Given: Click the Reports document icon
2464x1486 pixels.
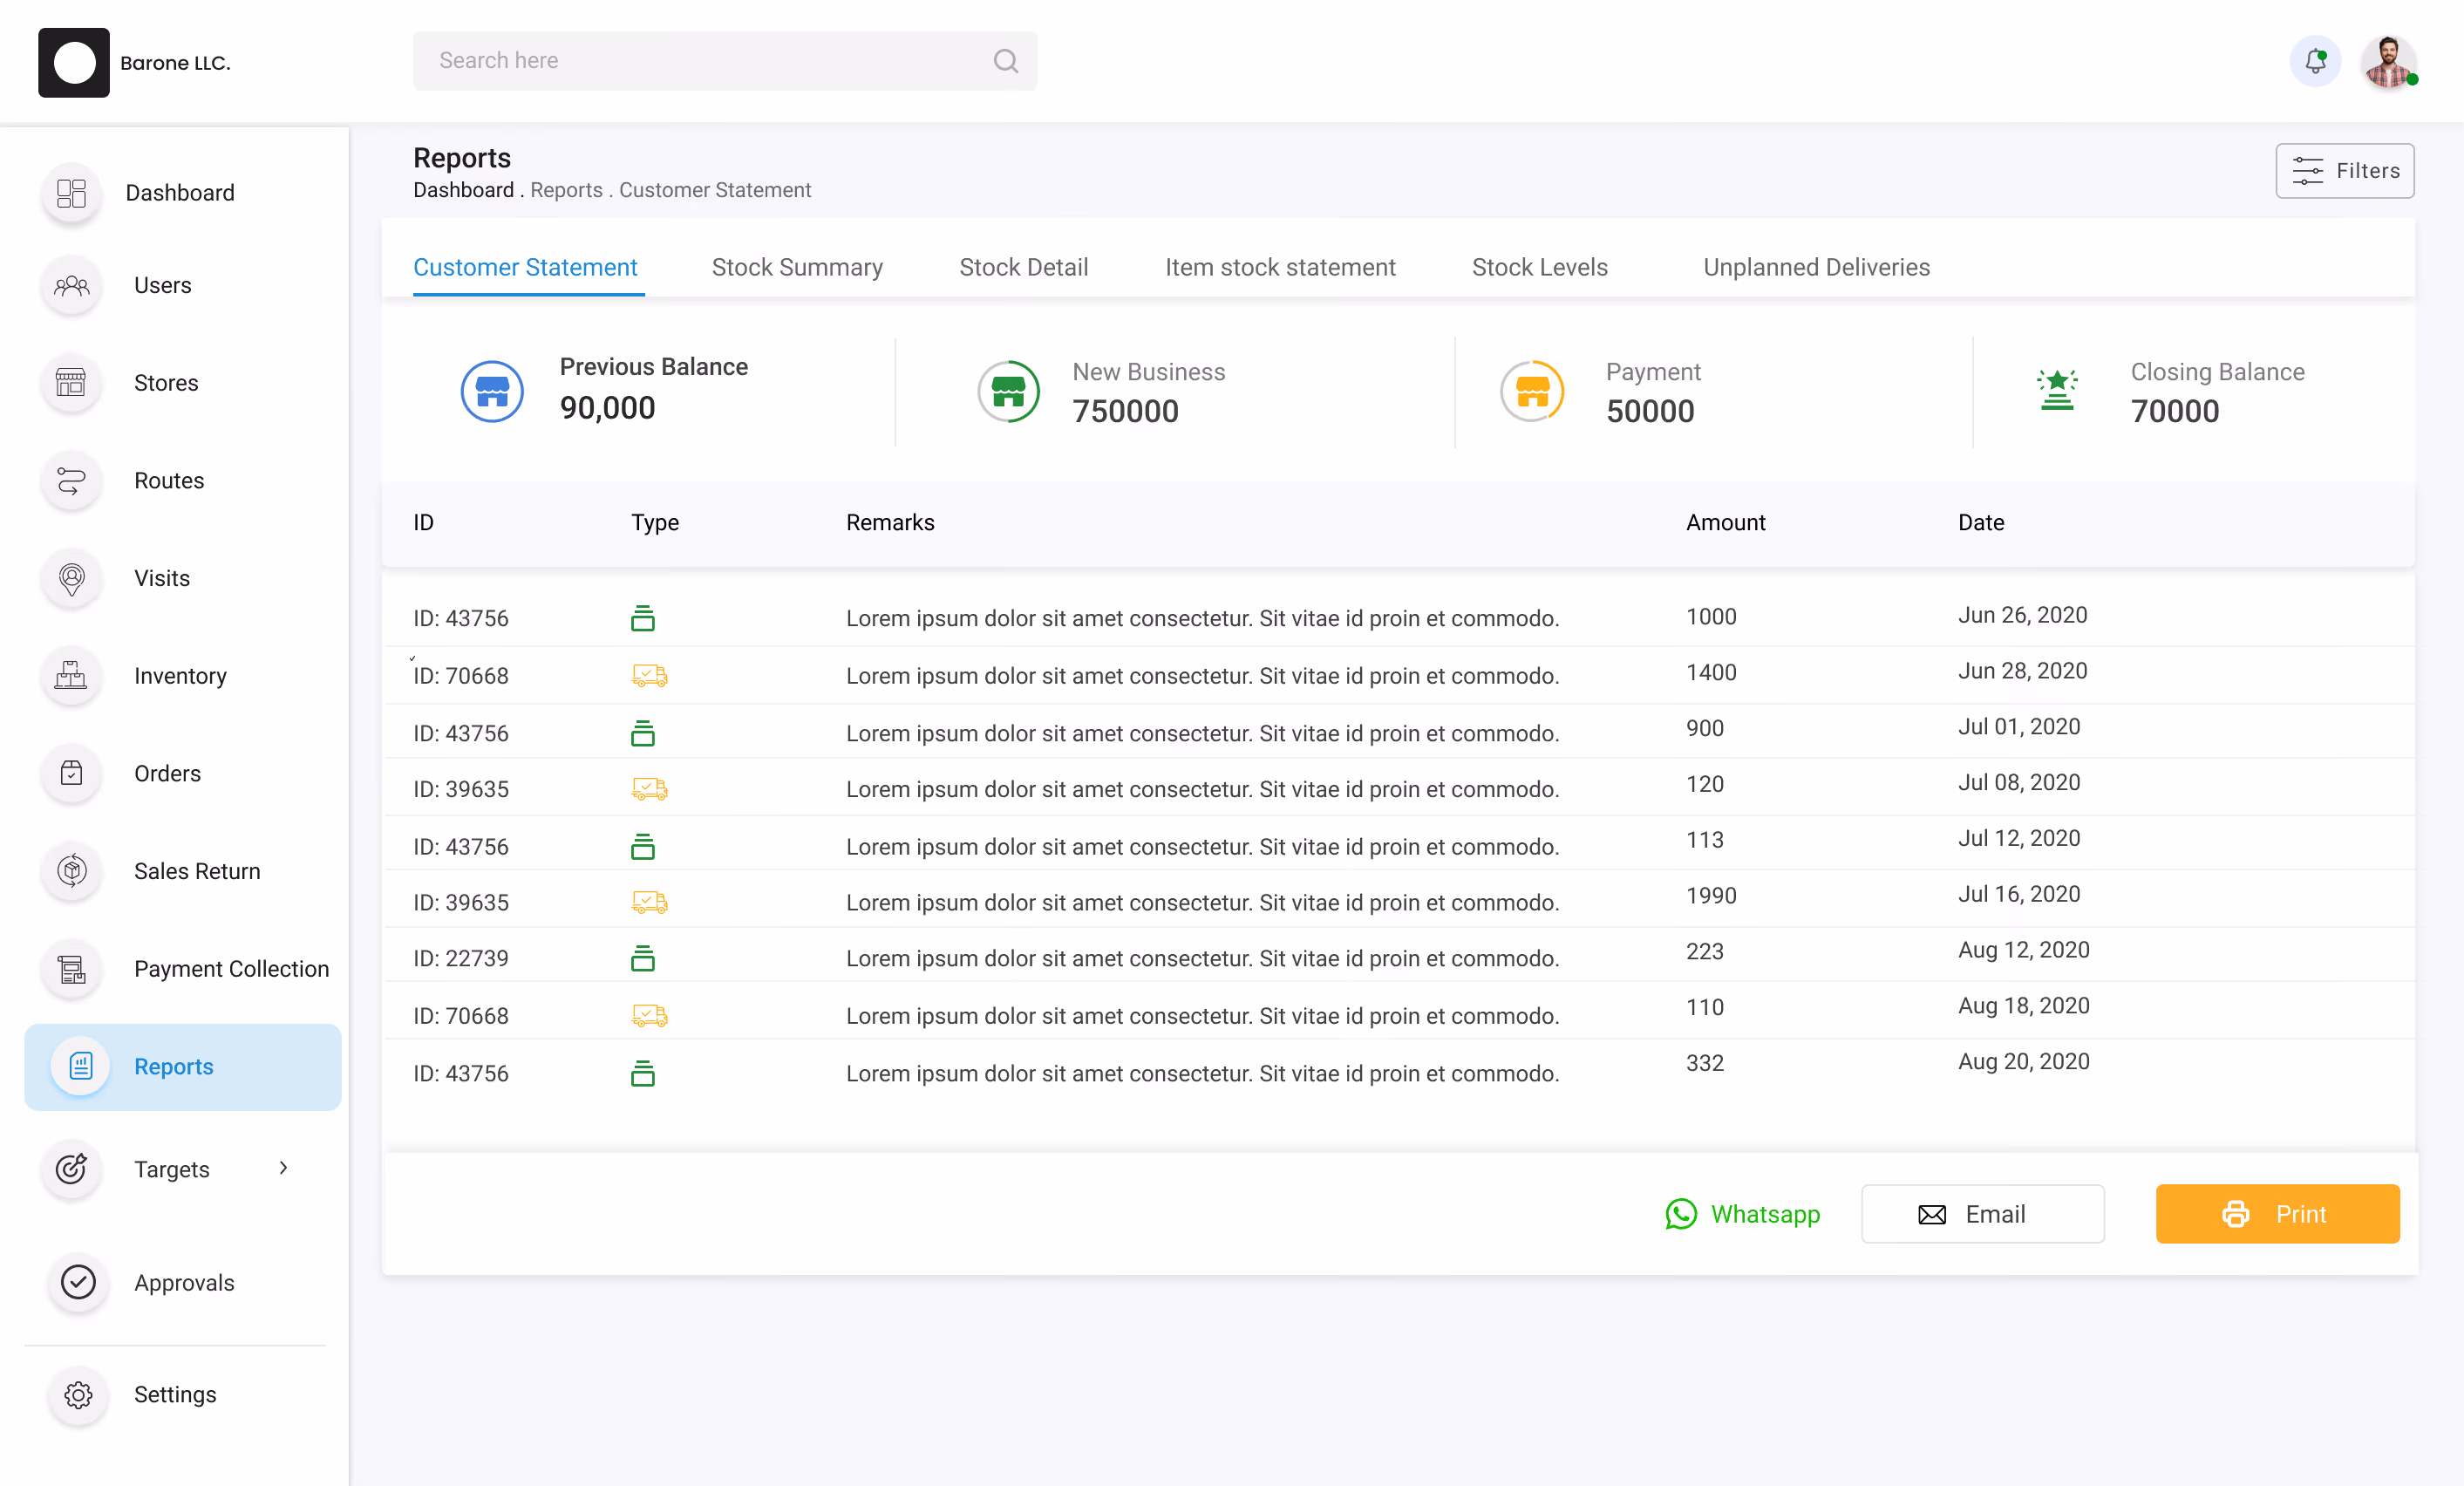Looking at the screenshot, I should pos(81,1066).
